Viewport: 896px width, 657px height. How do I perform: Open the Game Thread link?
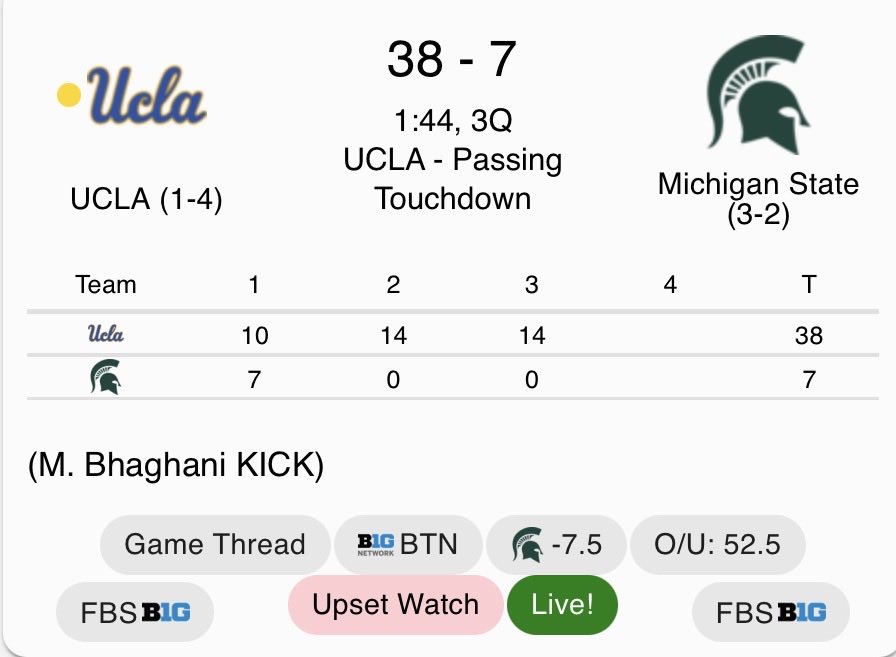215,544
